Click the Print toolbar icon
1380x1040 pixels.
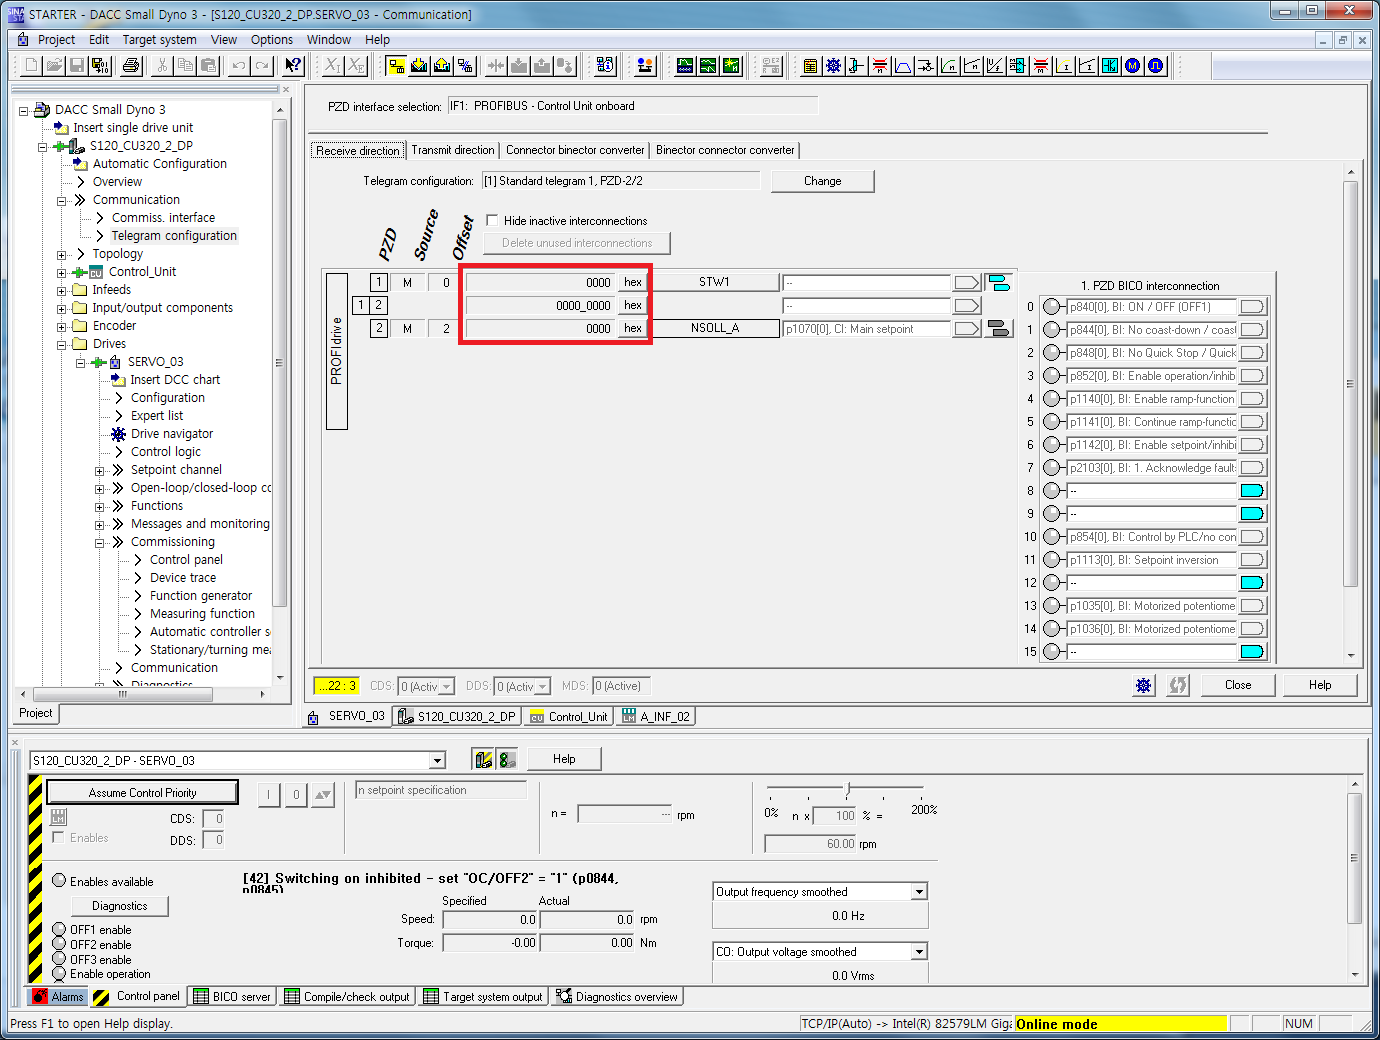131,66
